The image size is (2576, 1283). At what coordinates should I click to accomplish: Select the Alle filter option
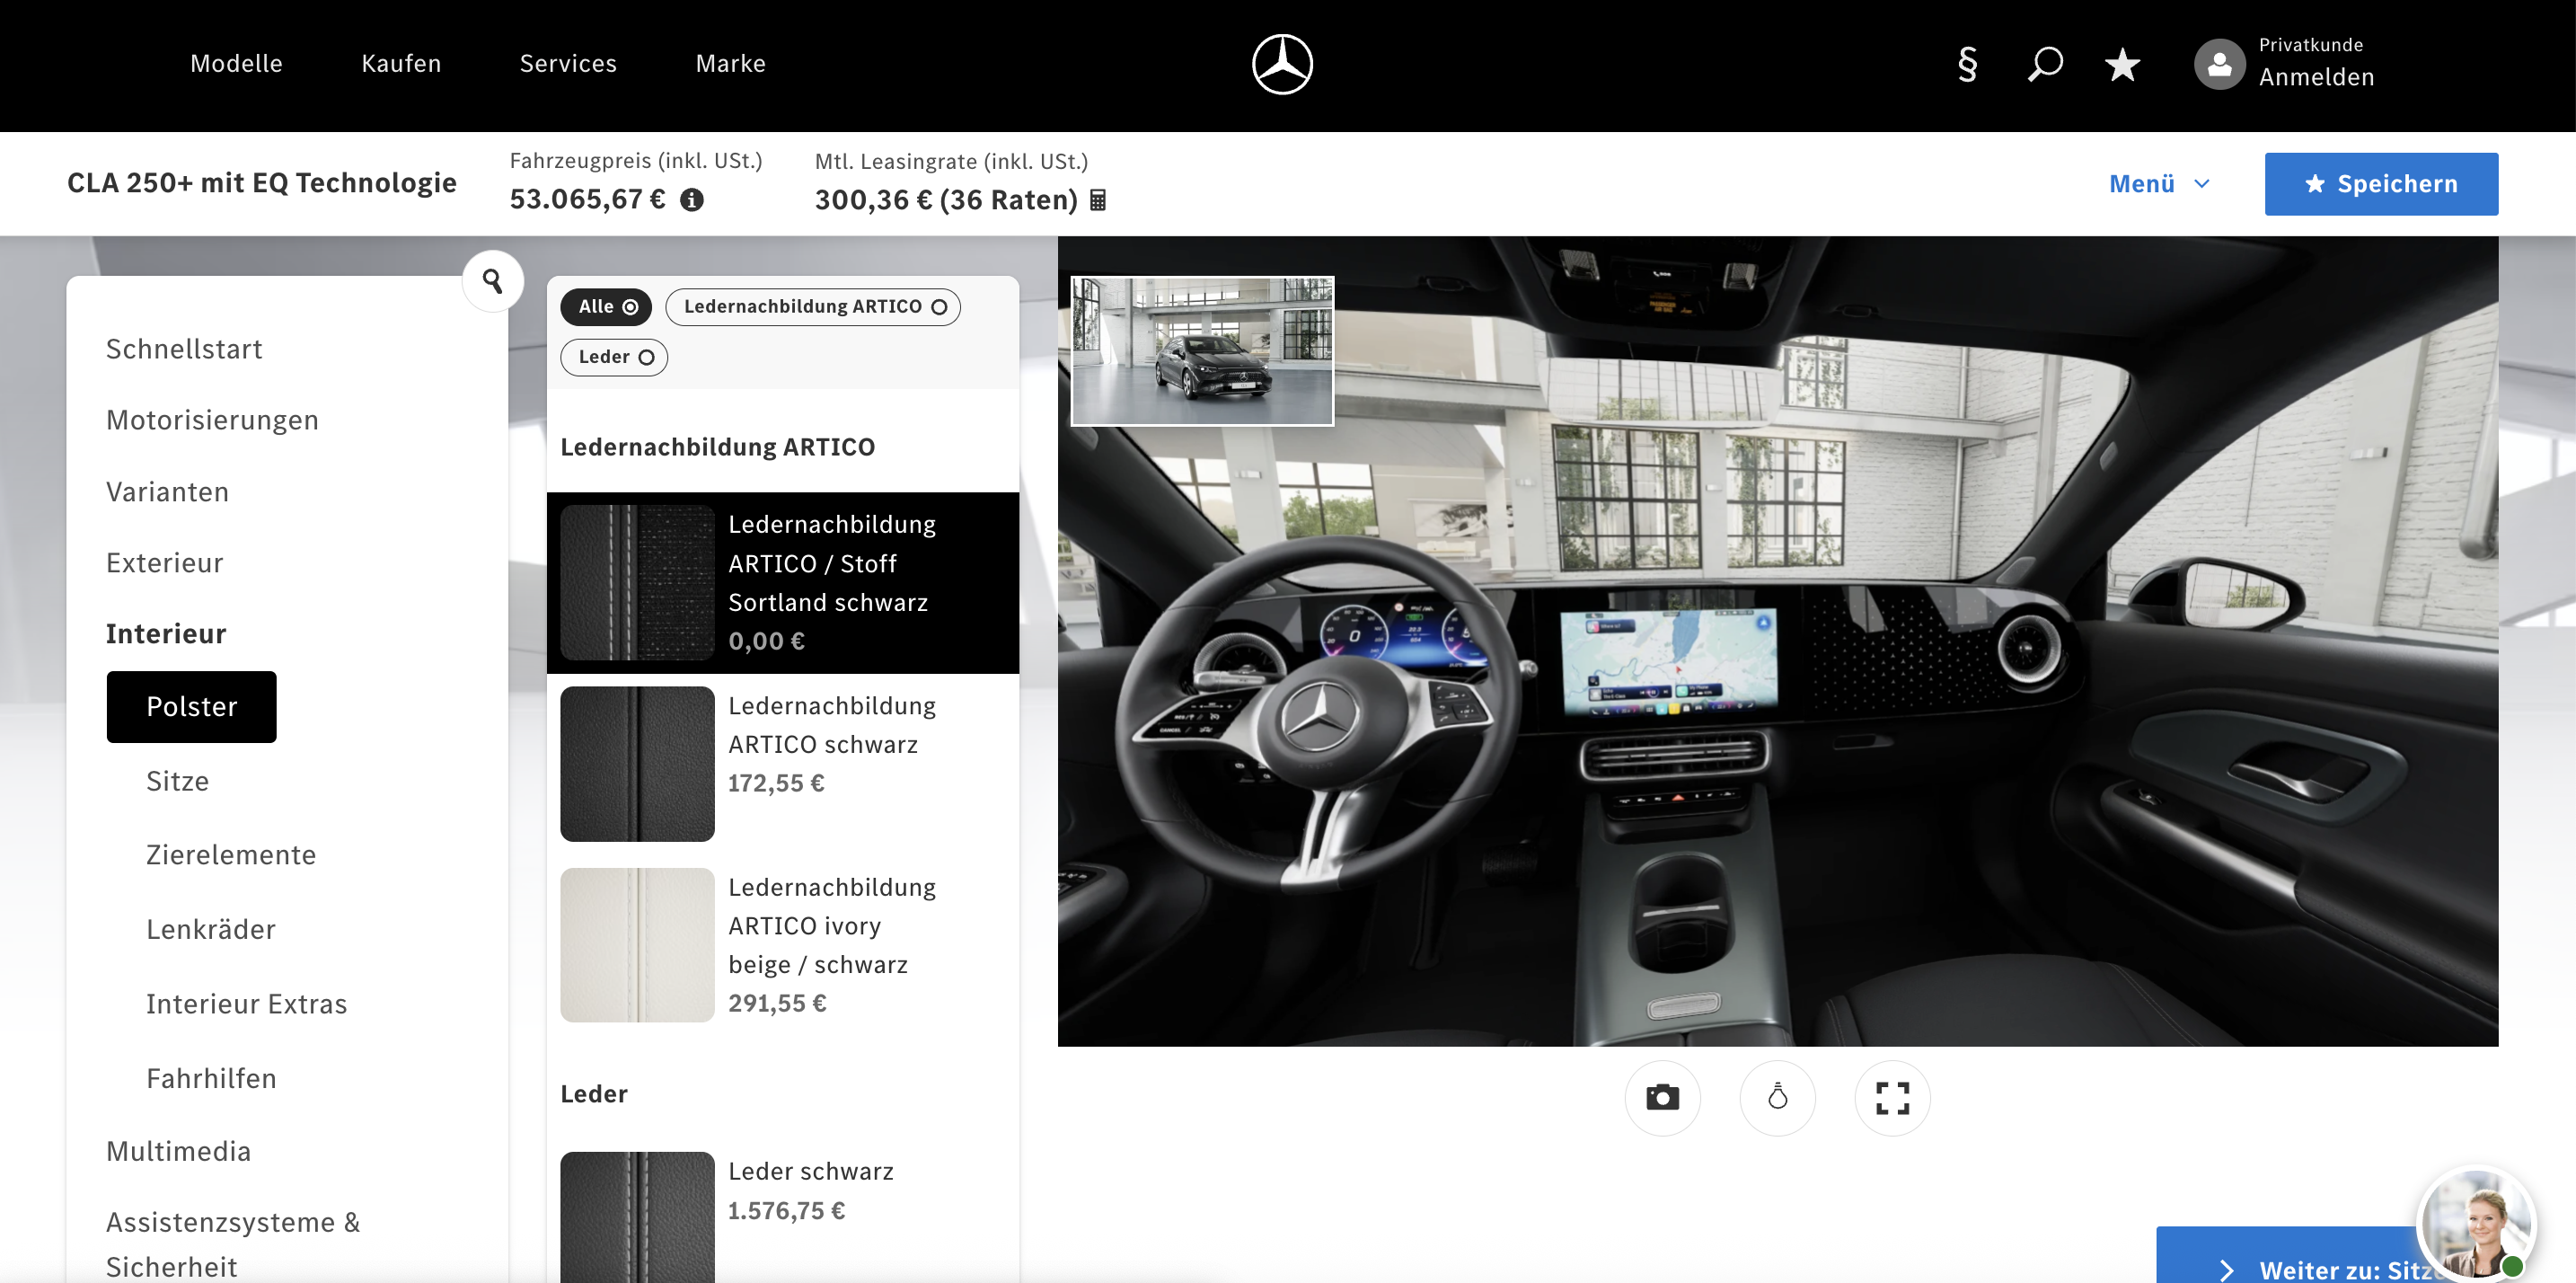[606, 307]
